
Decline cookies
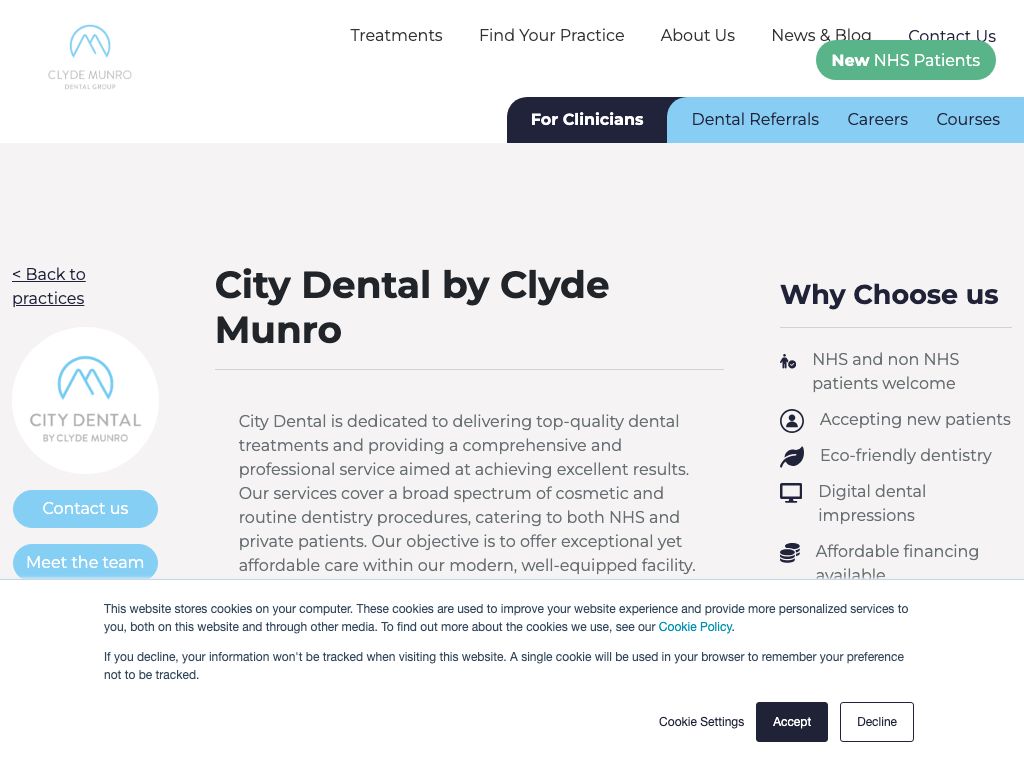click(x=876, y=722)
